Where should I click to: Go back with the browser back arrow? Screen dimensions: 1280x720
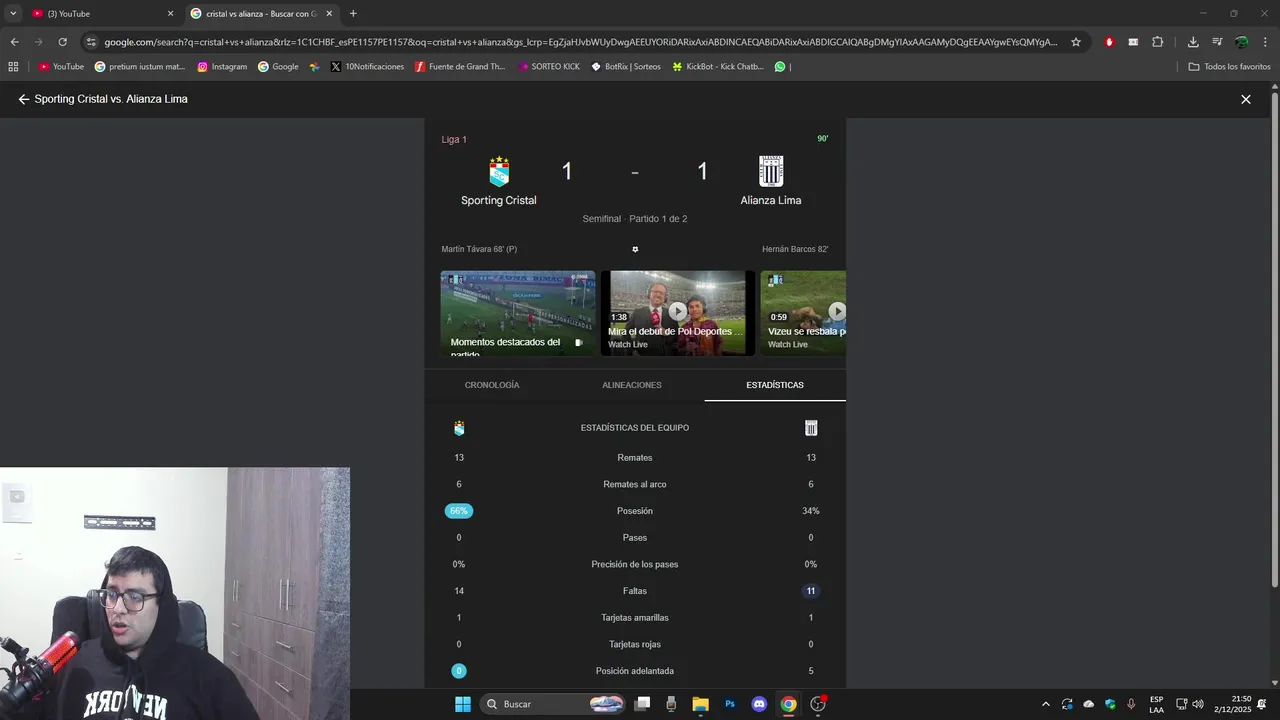coord(14,42)
